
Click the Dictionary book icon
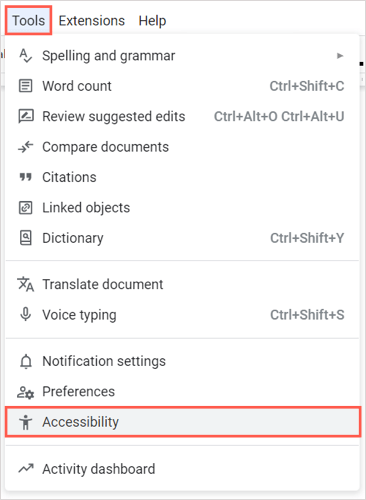tap(26, 238)
